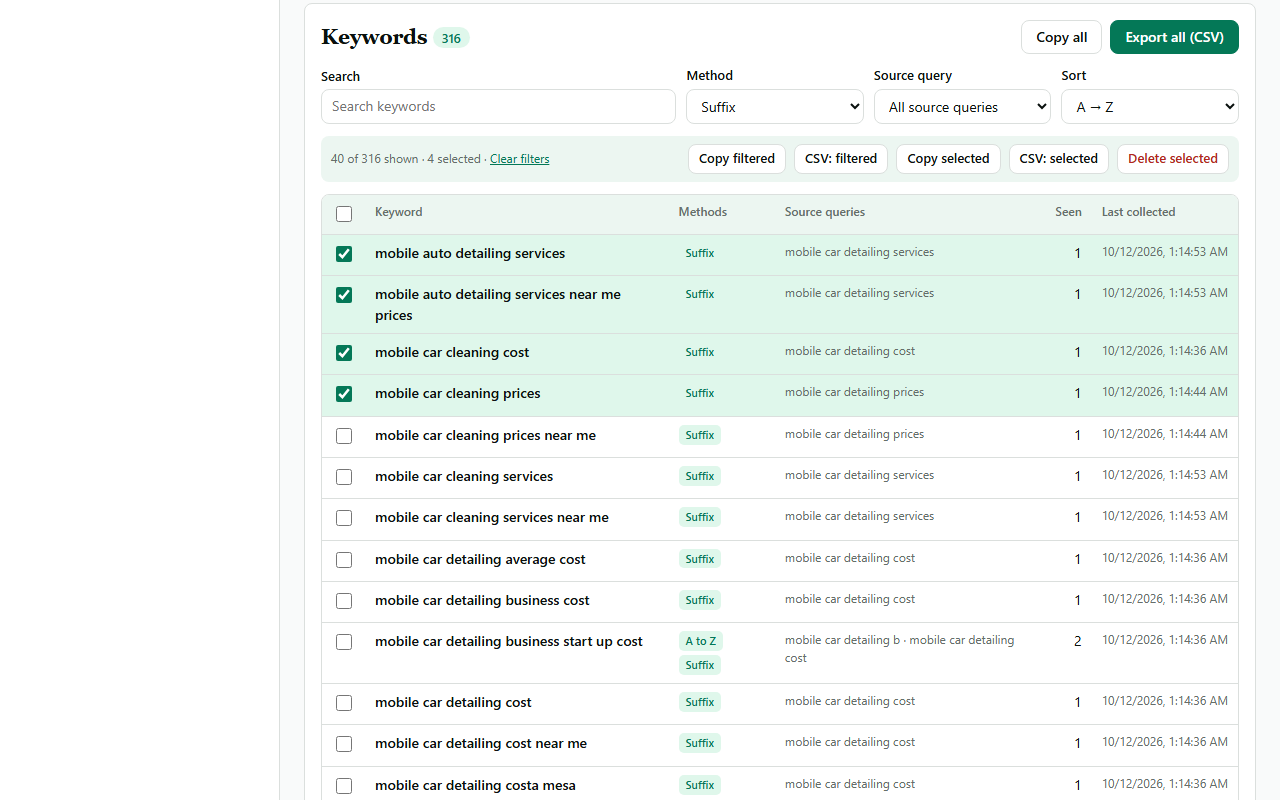The width and height of the screenshot is (1280, 800).
Task: Click the Clear filters link
Action: point(519,159)
